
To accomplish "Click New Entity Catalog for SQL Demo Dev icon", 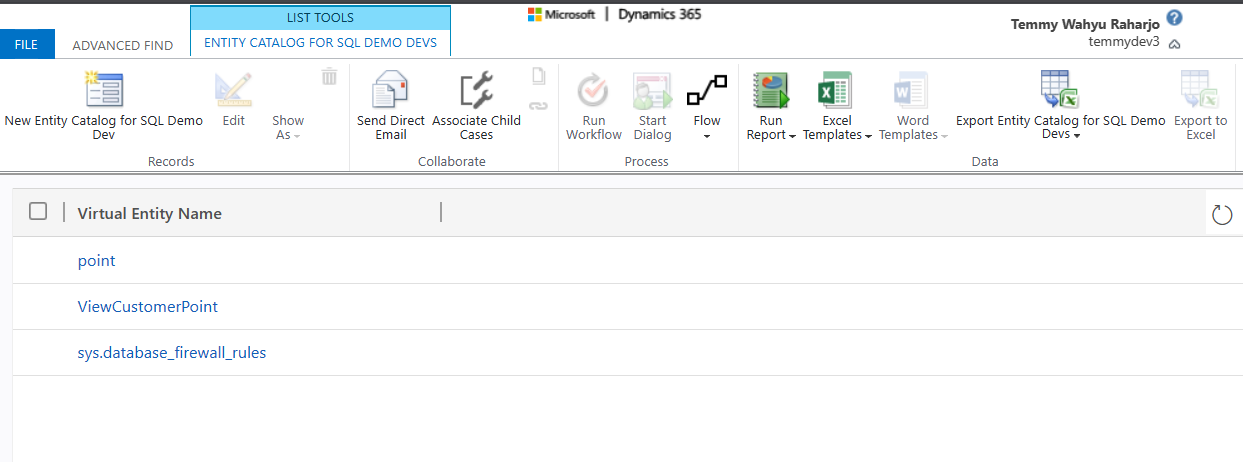I will pos(103,90).
